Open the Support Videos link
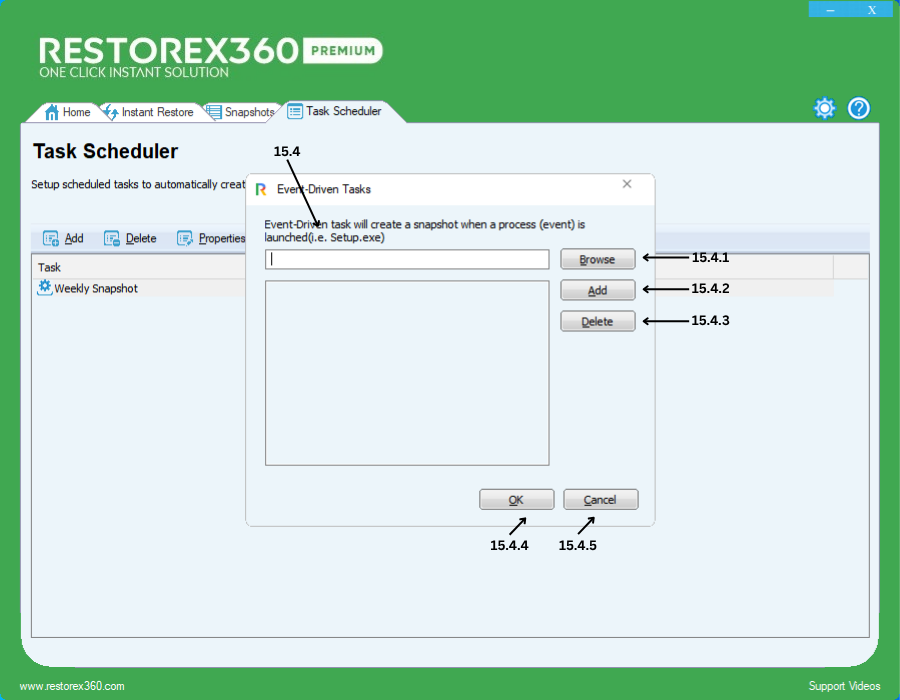The image size is (900, 700). point(844,686)
